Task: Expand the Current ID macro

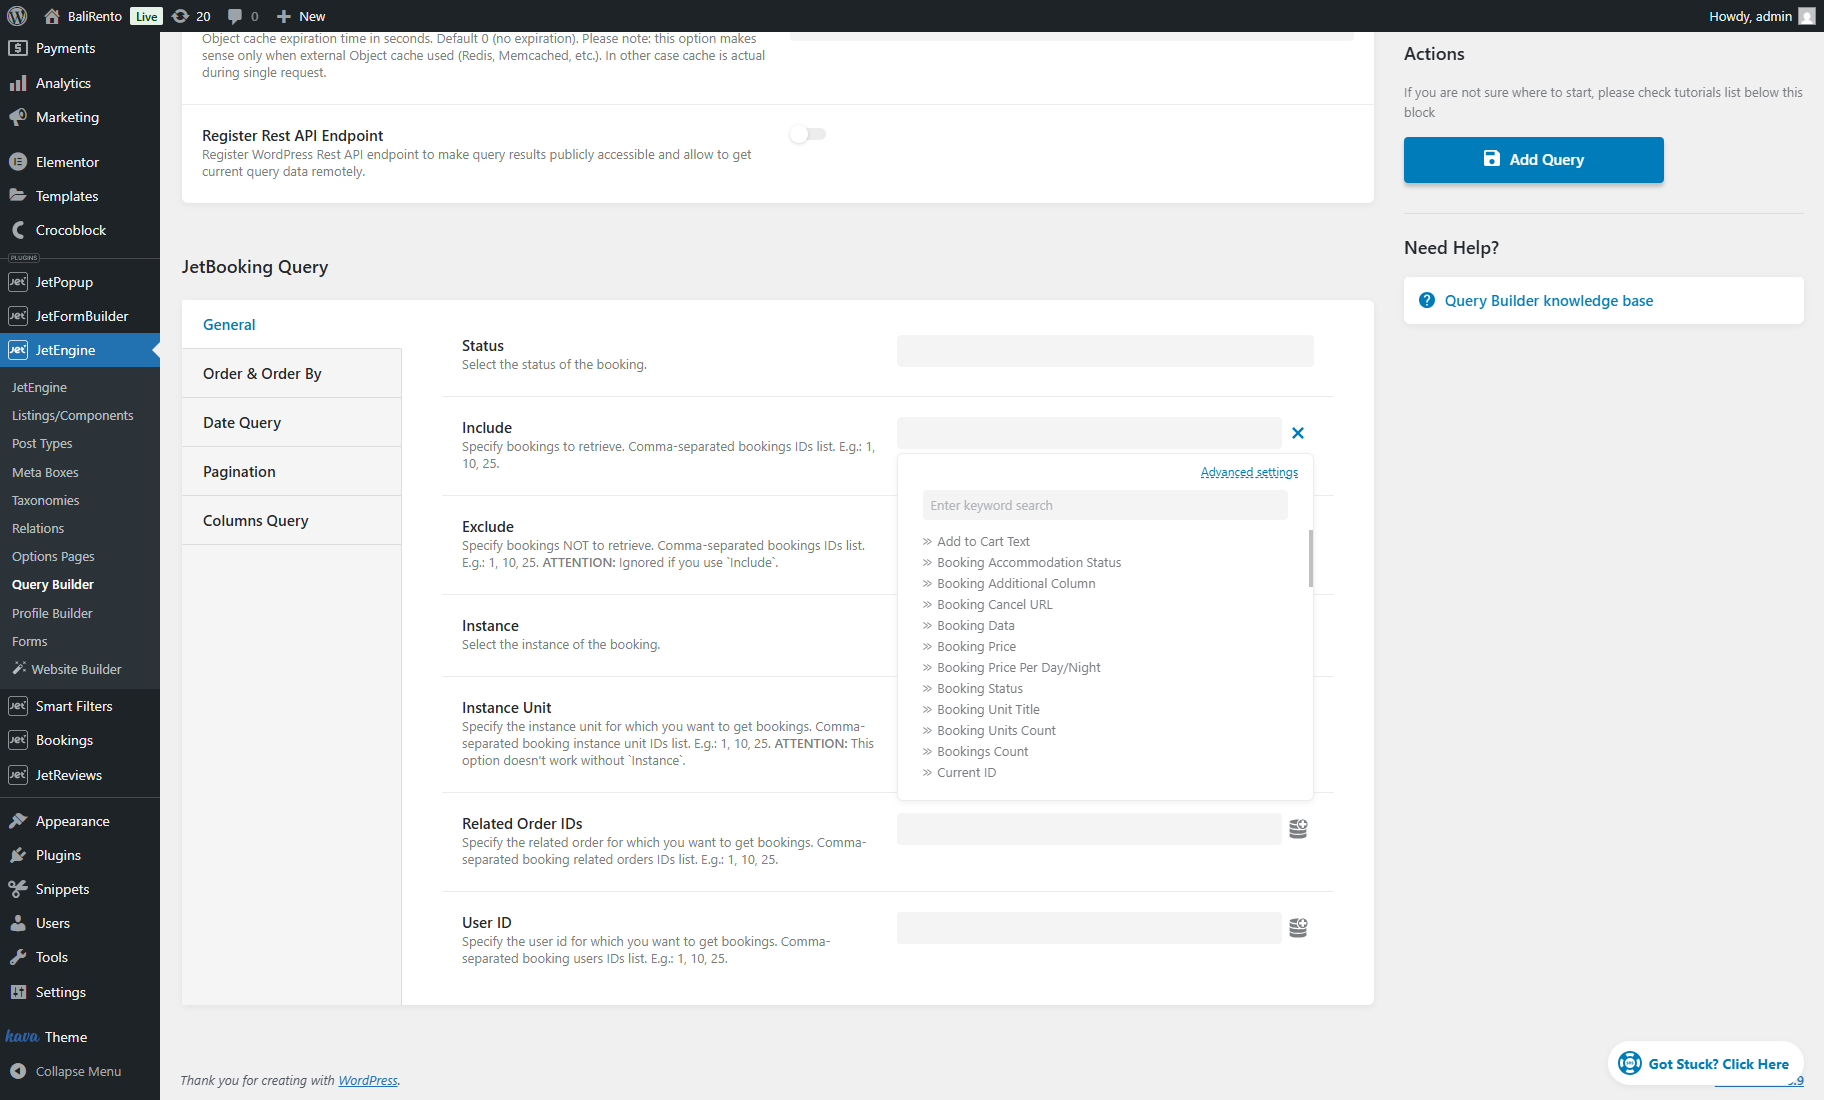Action: [x=959, y=772]
